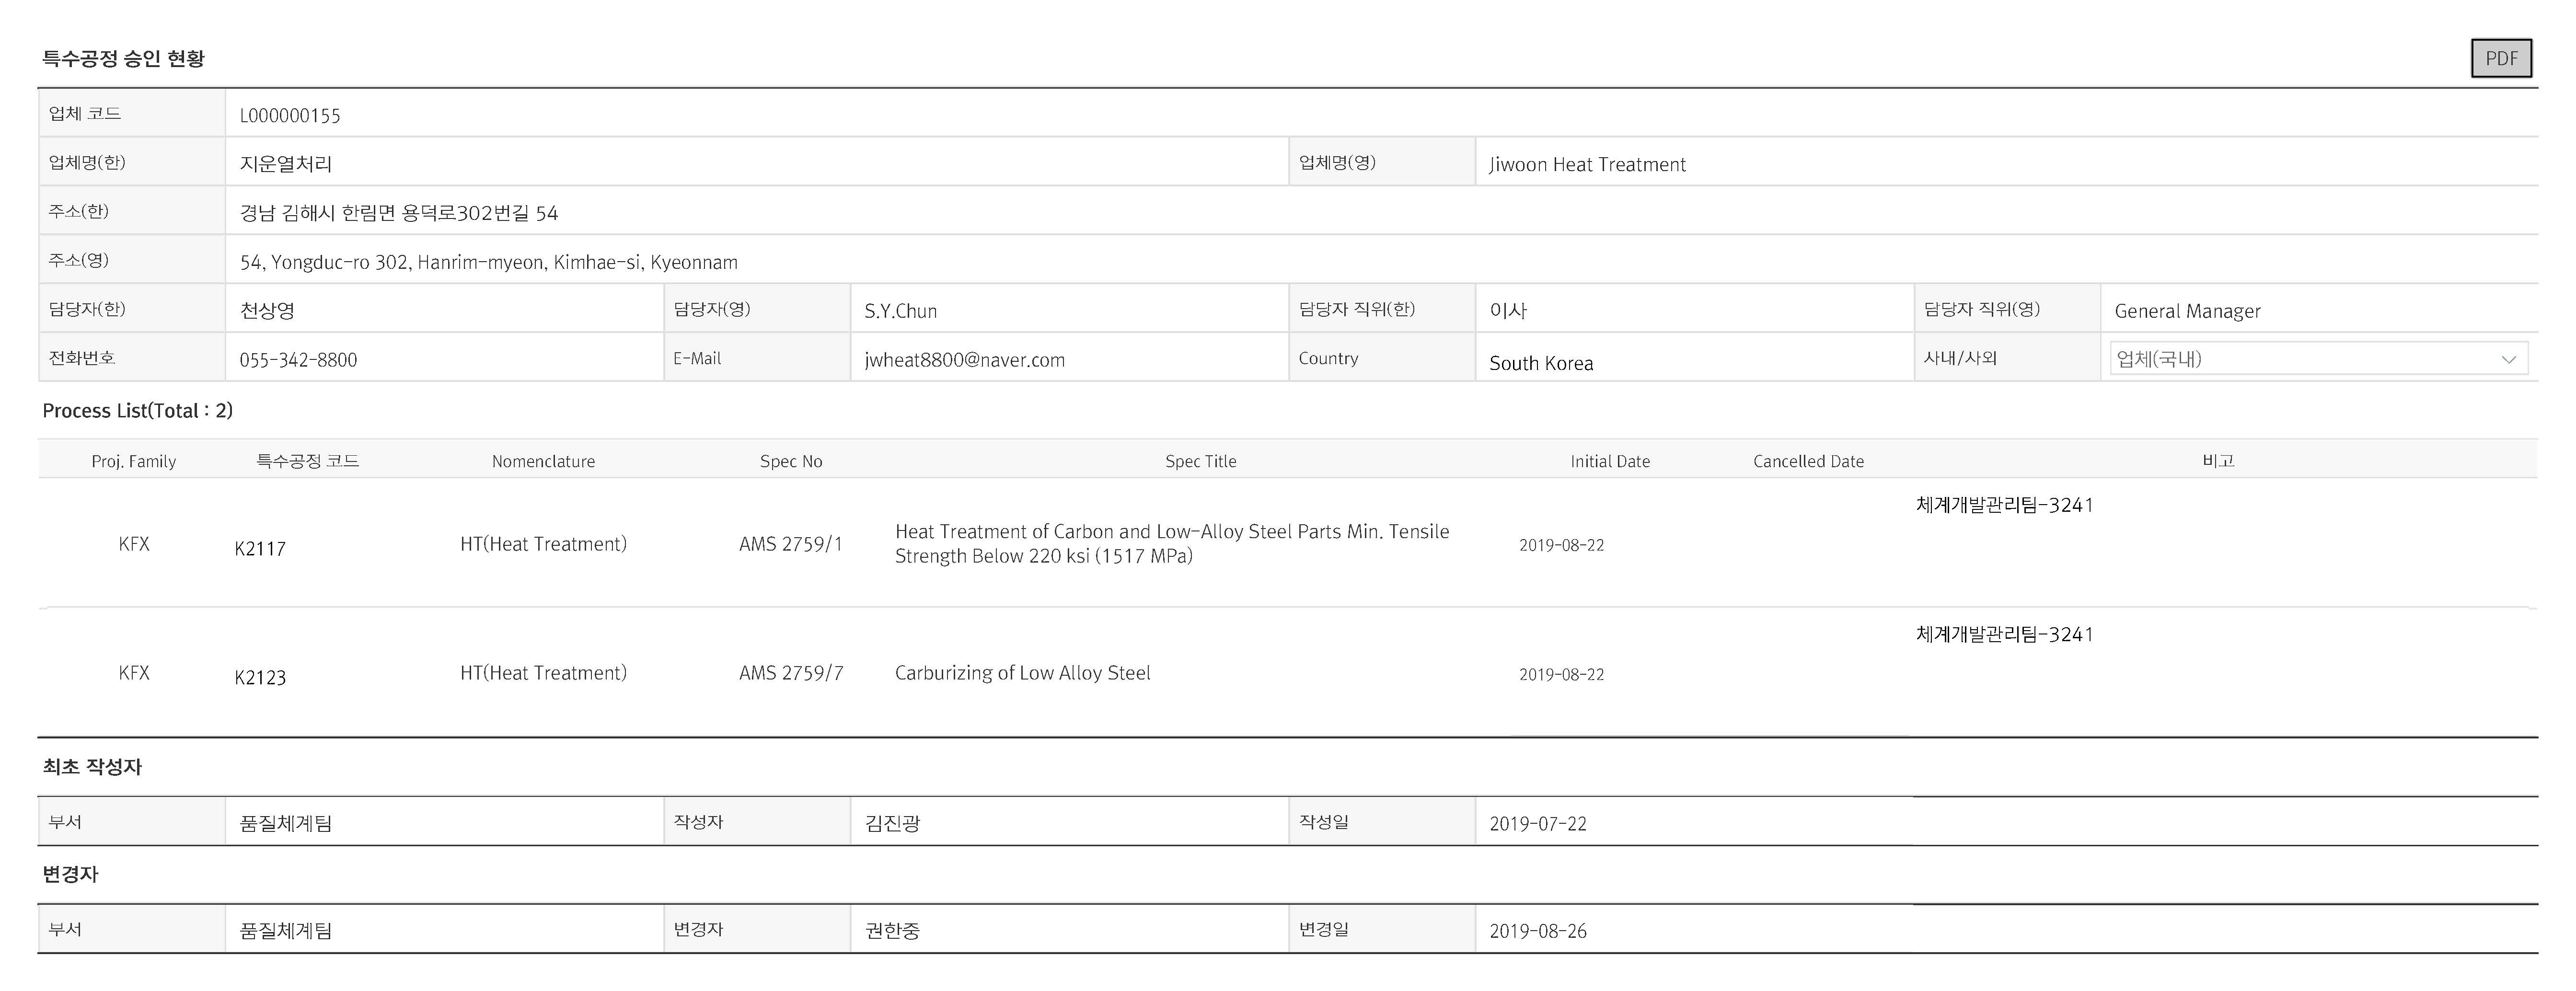Click the Initial Date column header
This screenshot has width=2576, height=991.
(1609, 461)
